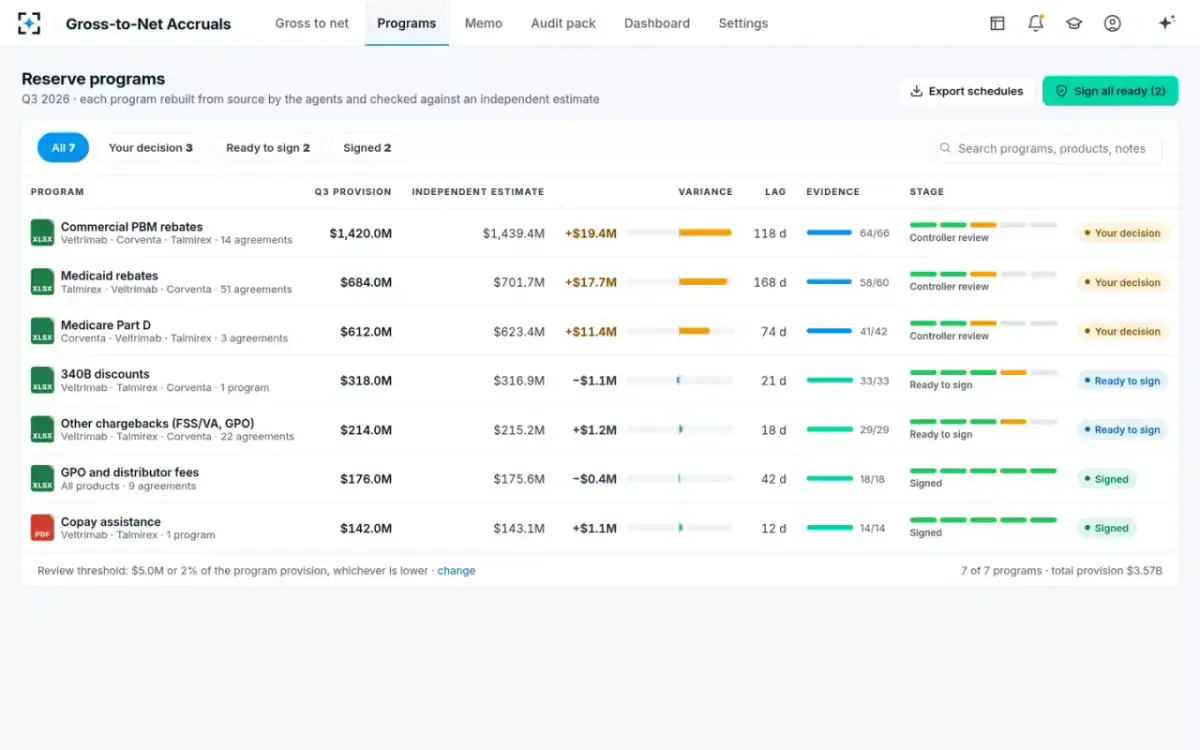
Task: Click the XLSX icon for GPO and distributor fees
Action: click(42, 478)
